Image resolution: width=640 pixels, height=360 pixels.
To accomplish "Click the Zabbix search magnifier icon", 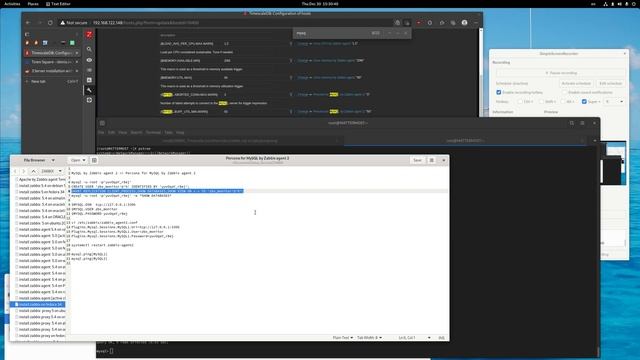I will click(89, 49).
